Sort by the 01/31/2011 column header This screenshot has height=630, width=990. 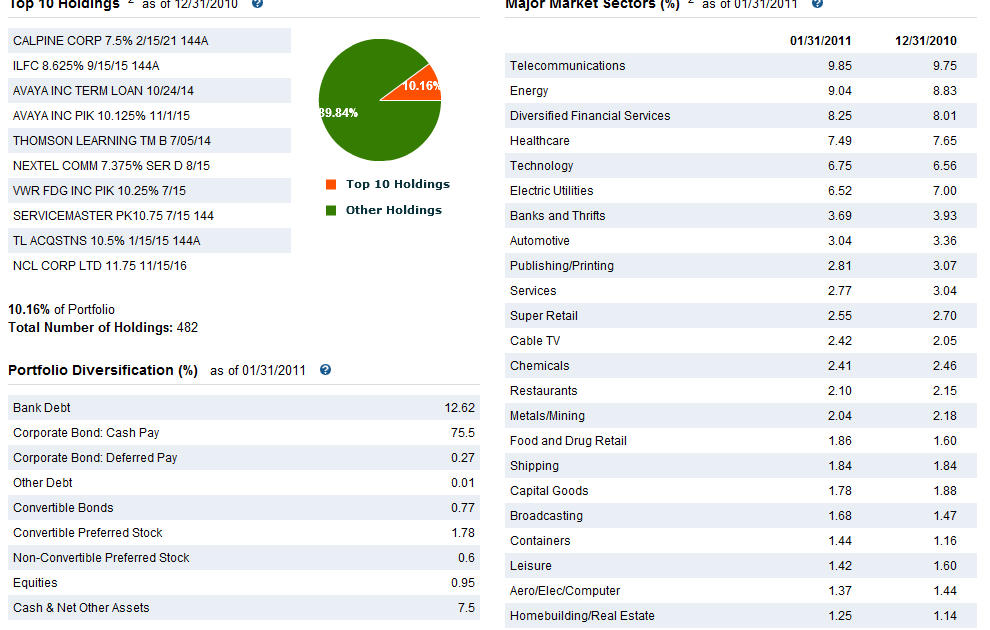coord(820,40)
